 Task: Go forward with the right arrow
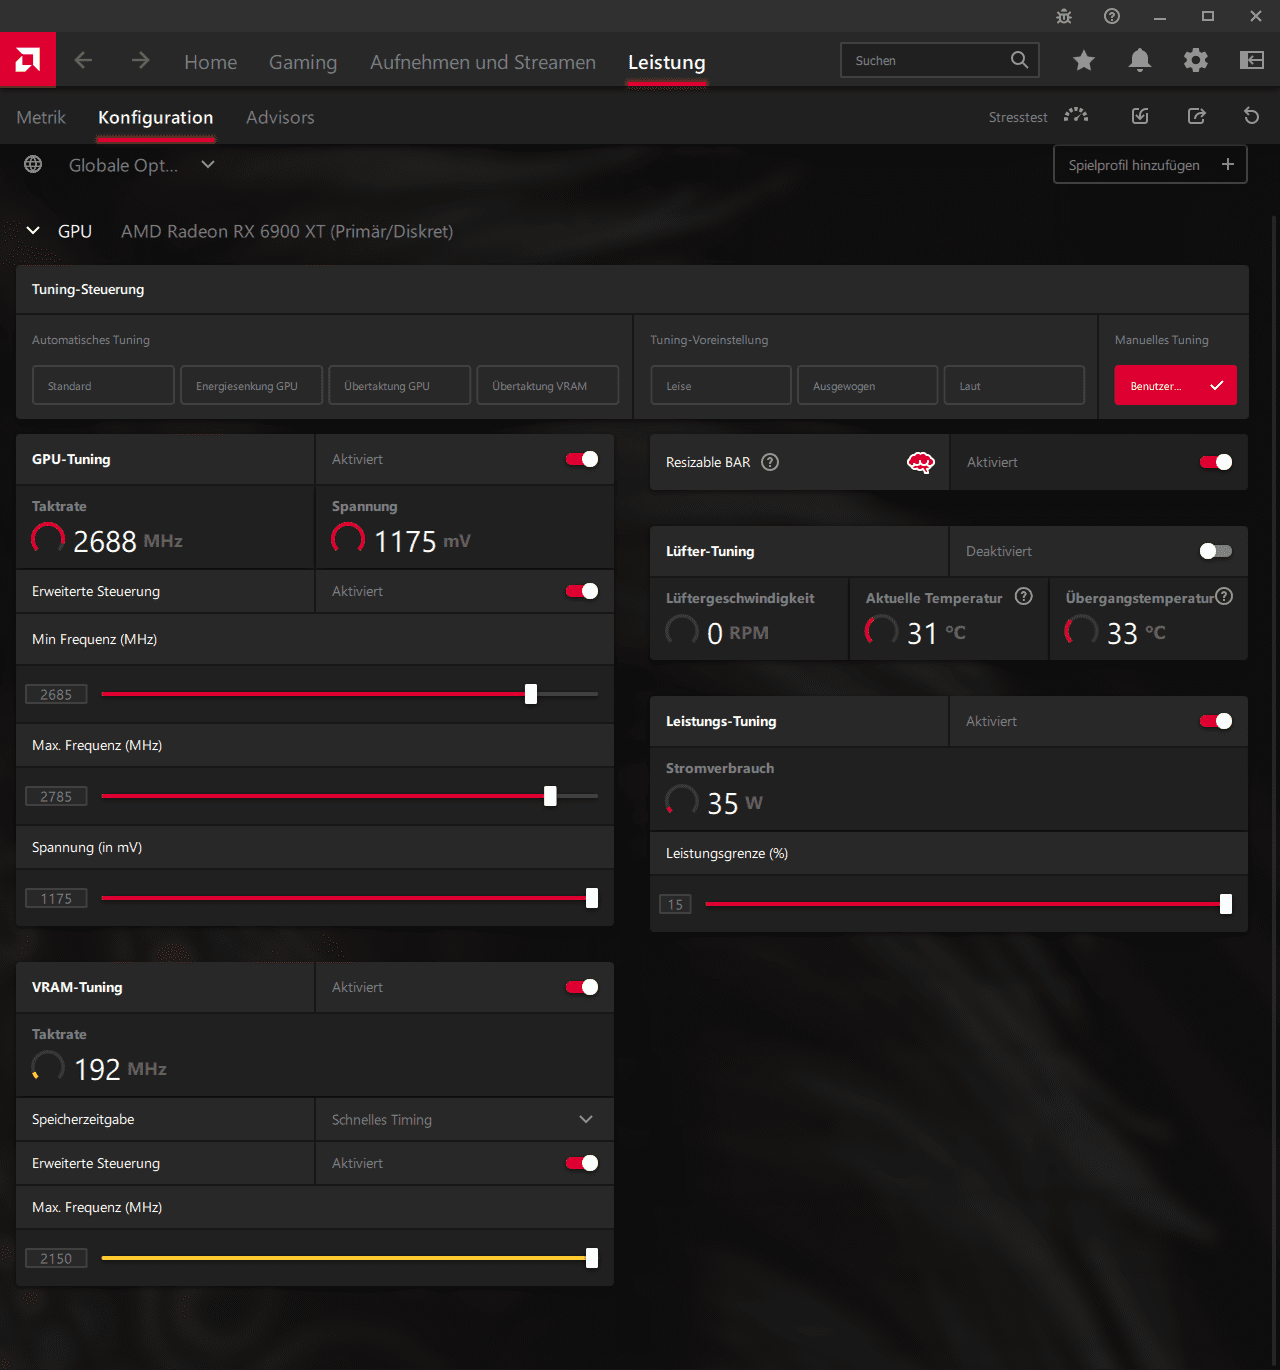pos(140,61)
